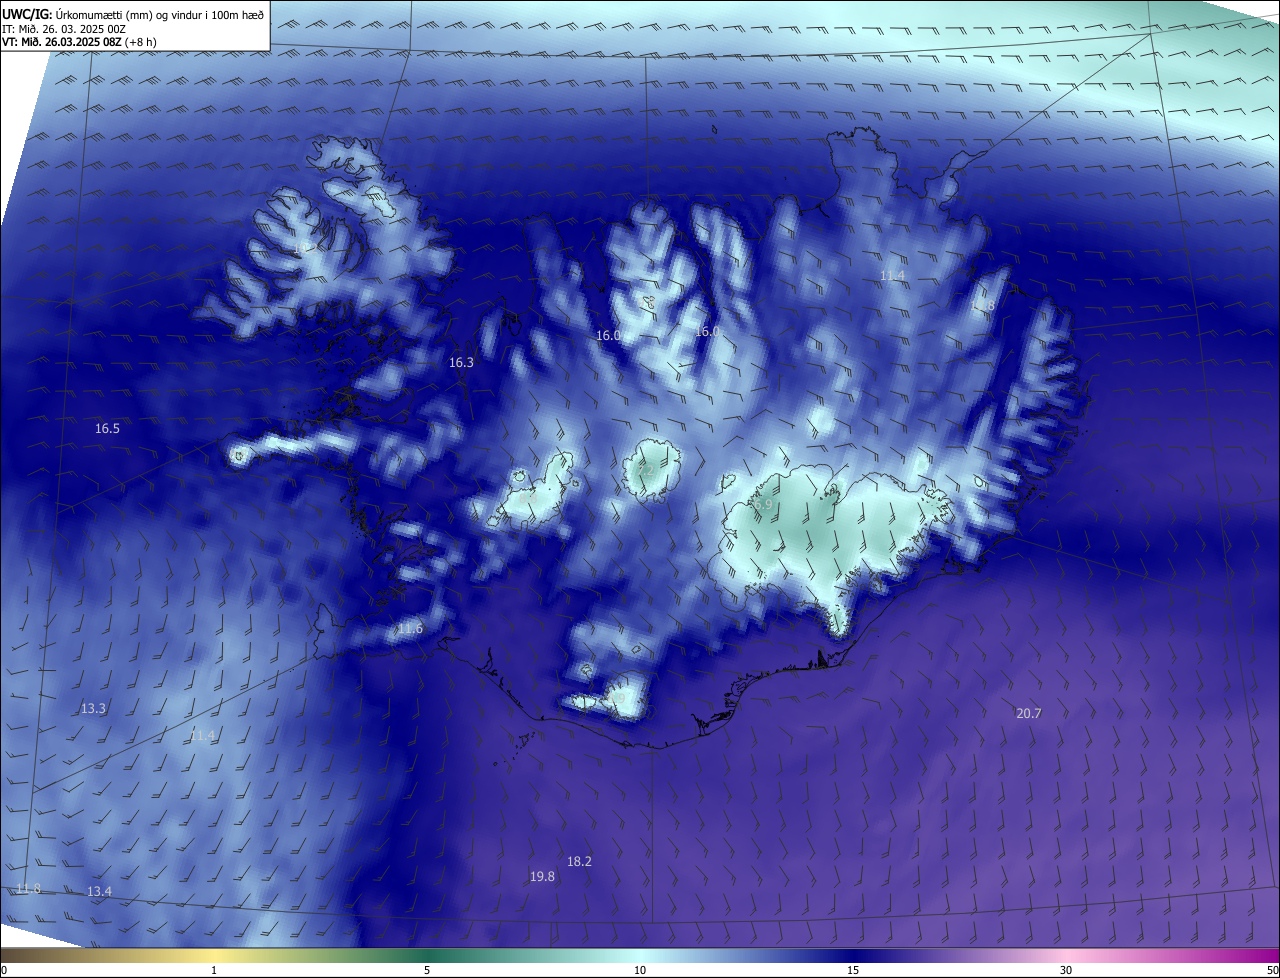Click the 11.8 value at the bottom-left corner

[x=29, y=889]
